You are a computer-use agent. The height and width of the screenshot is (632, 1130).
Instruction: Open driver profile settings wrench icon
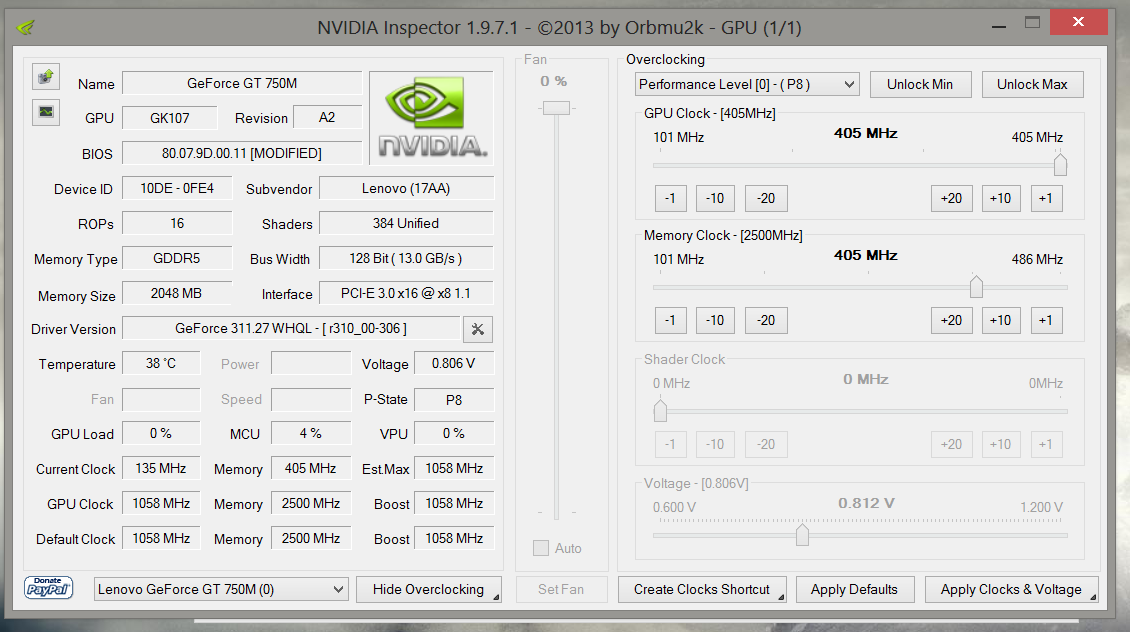478,329
